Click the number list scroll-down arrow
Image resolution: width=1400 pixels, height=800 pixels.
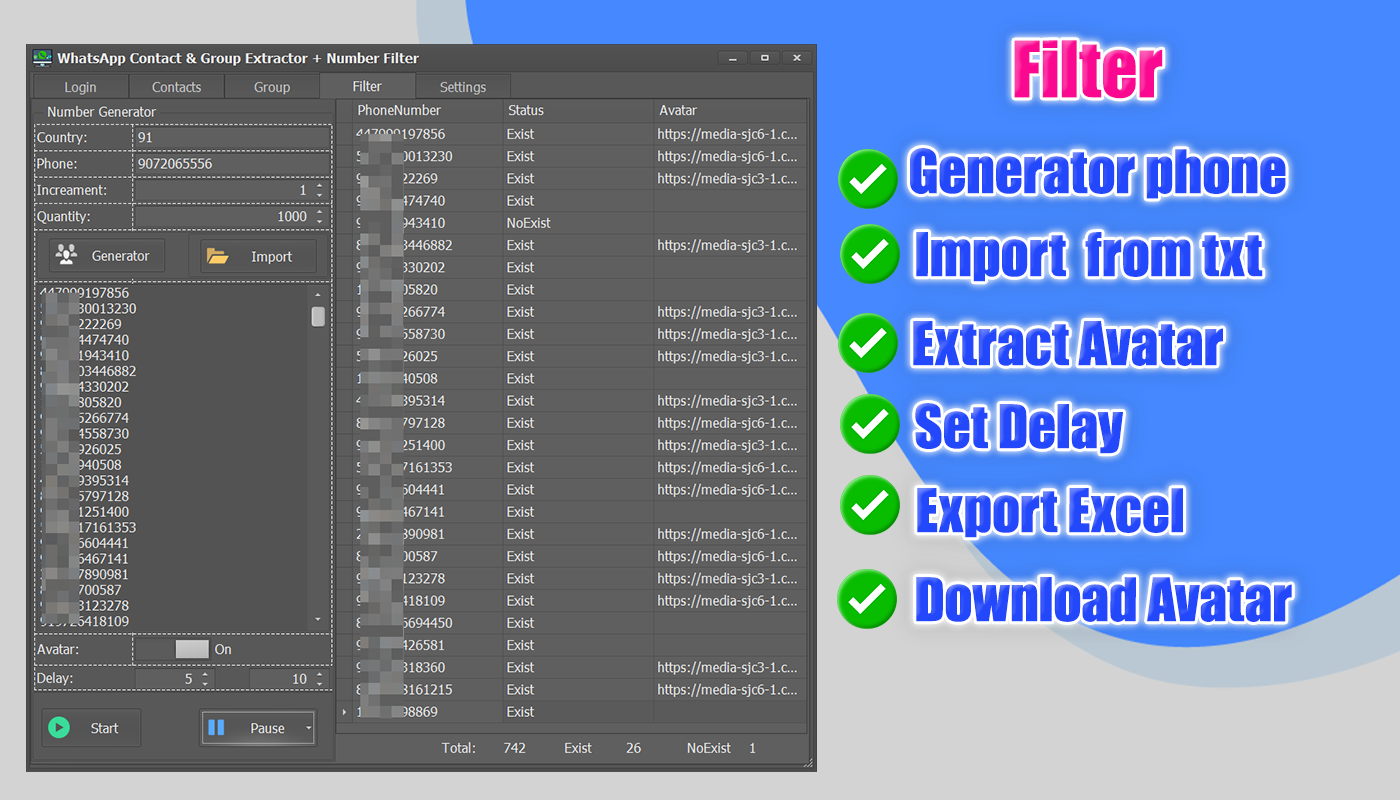pos(318,620)
